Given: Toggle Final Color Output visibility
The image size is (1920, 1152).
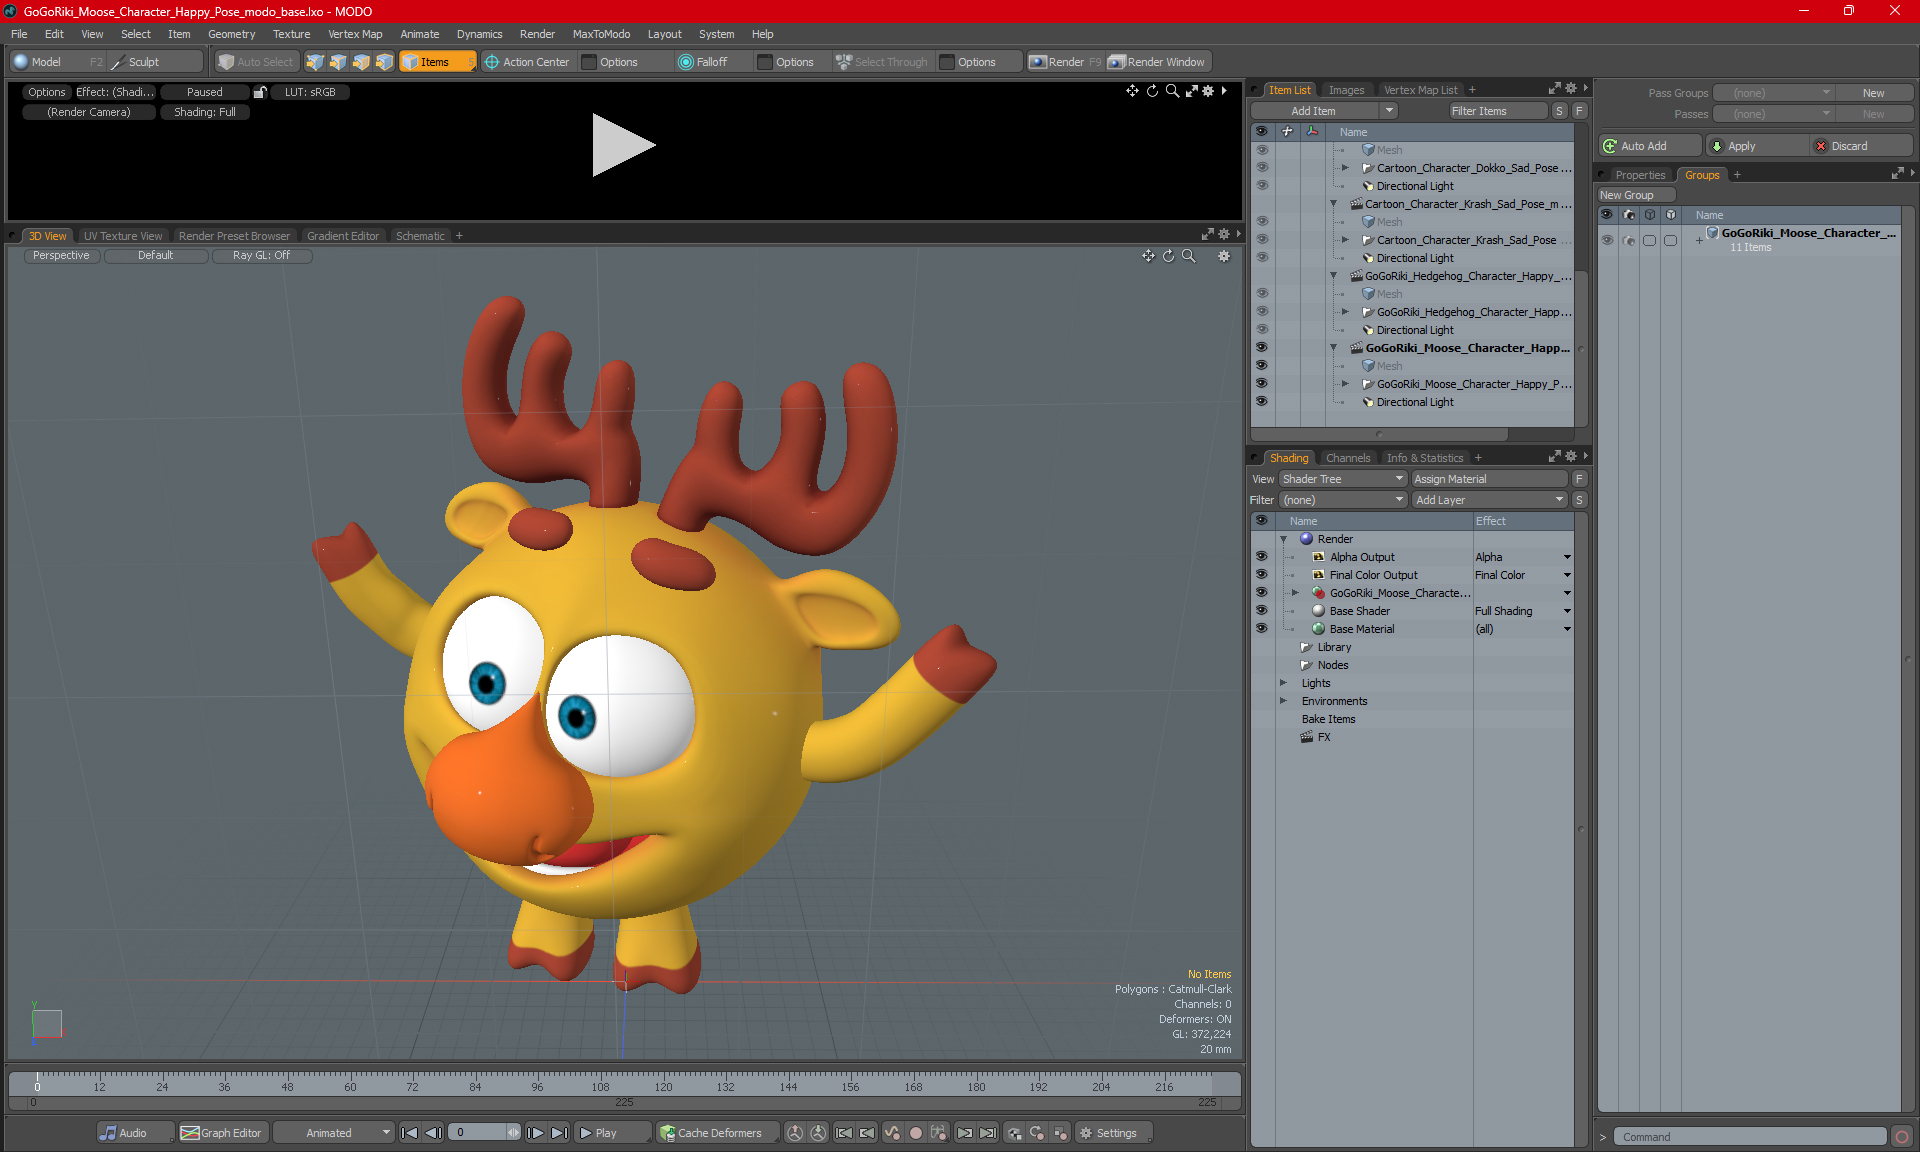Looking at the screenshot, I should [x=1261, y=575].
